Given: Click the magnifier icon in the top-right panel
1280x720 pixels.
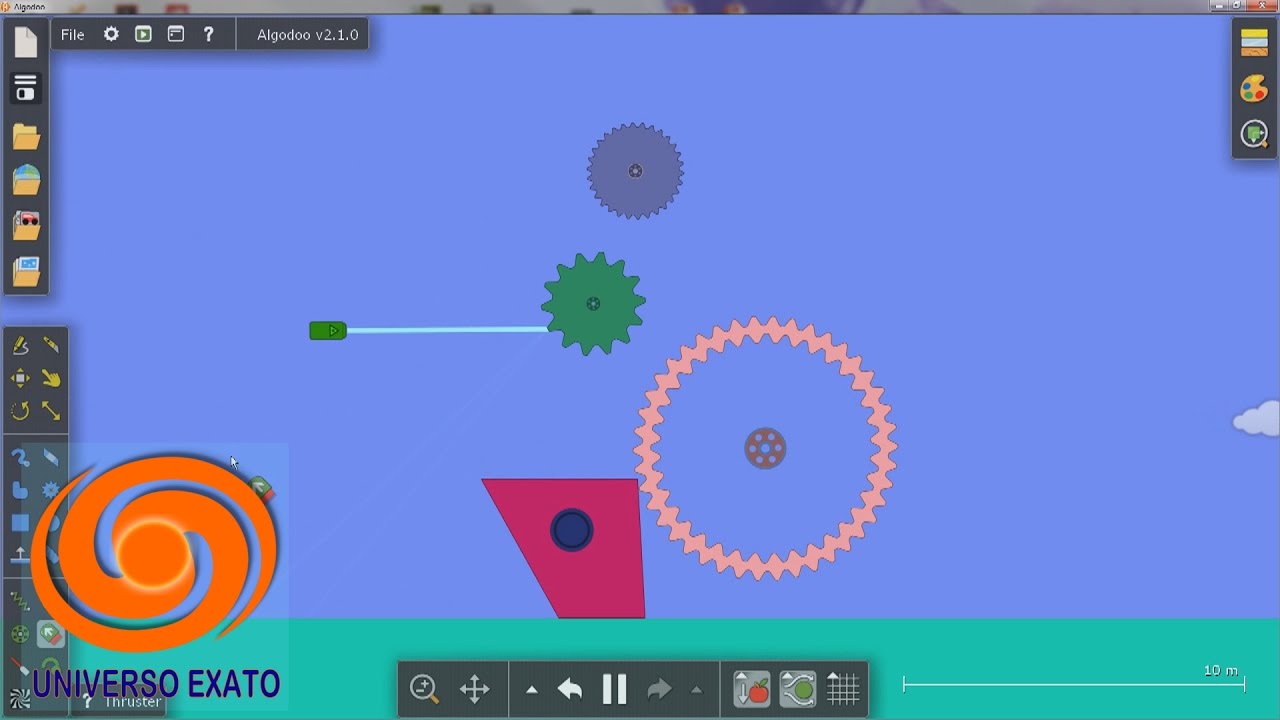Looking at the screenshot, I should point(1254,135).
